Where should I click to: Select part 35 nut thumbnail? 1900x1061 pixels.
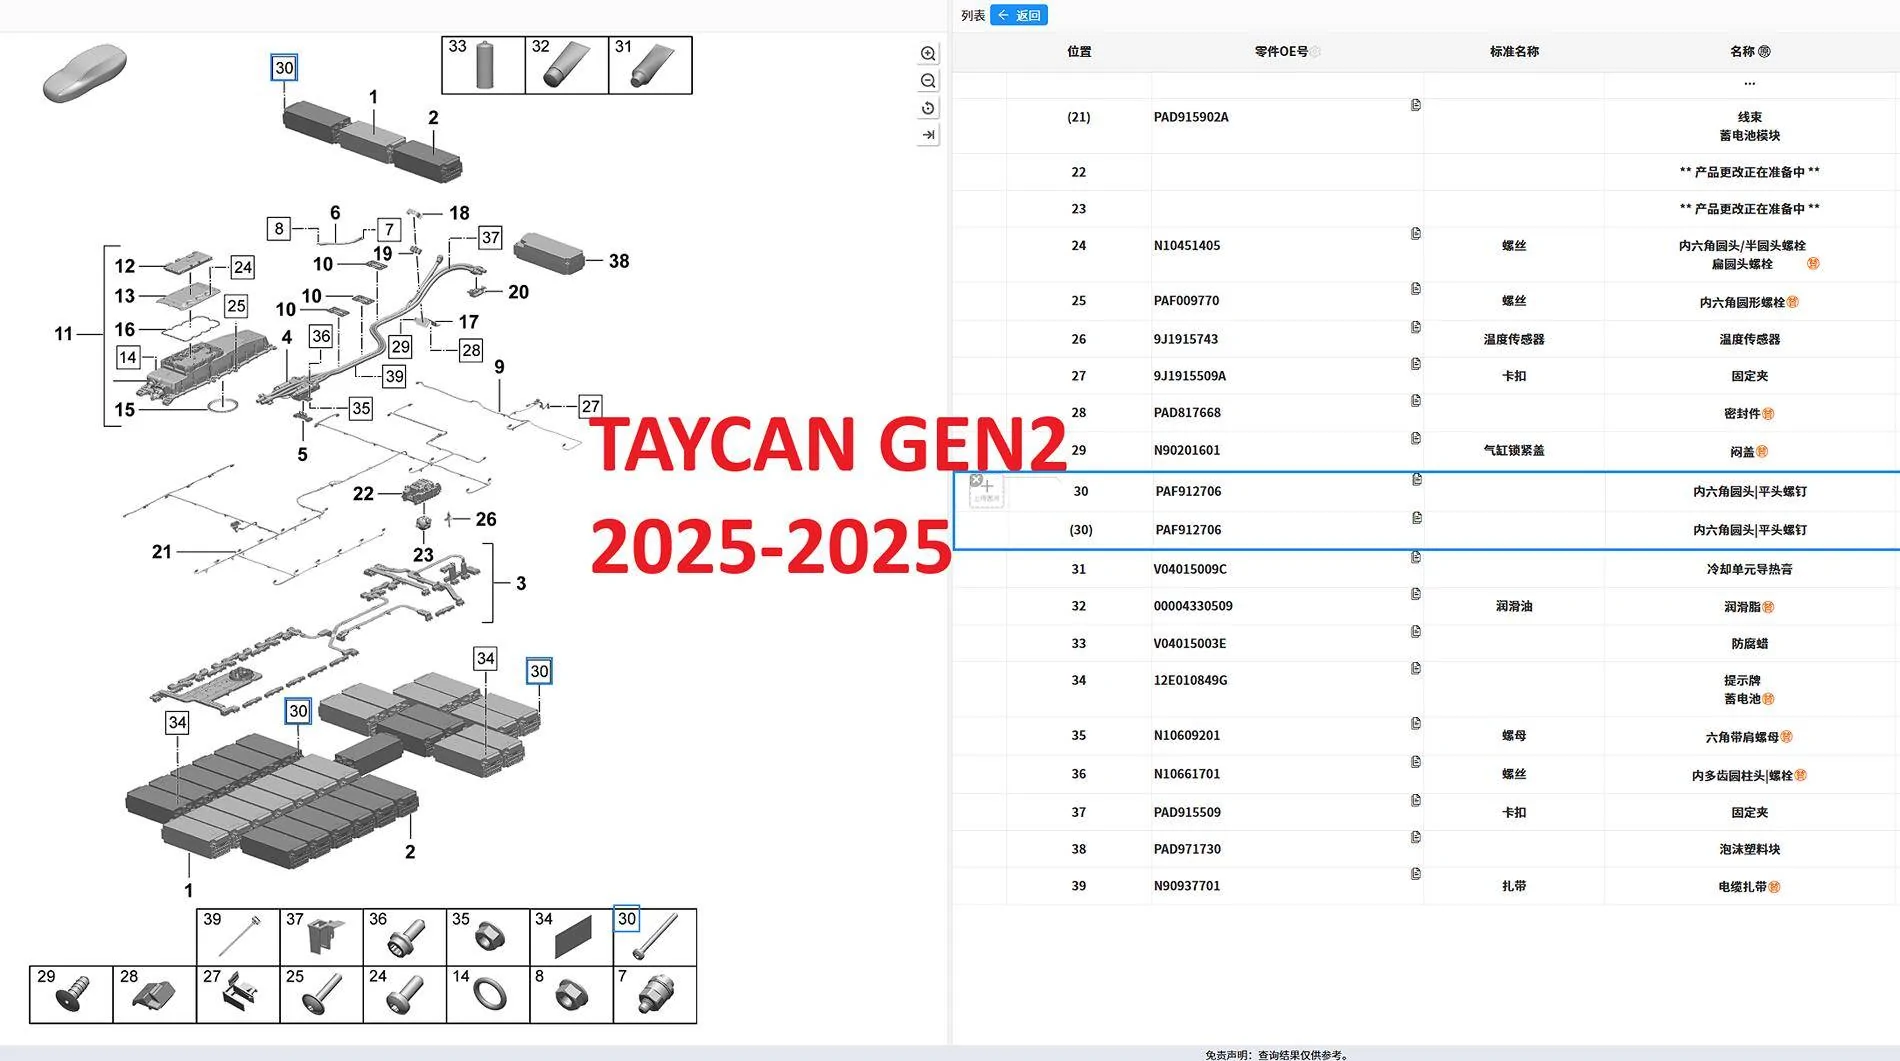click(x=488, y=937)
